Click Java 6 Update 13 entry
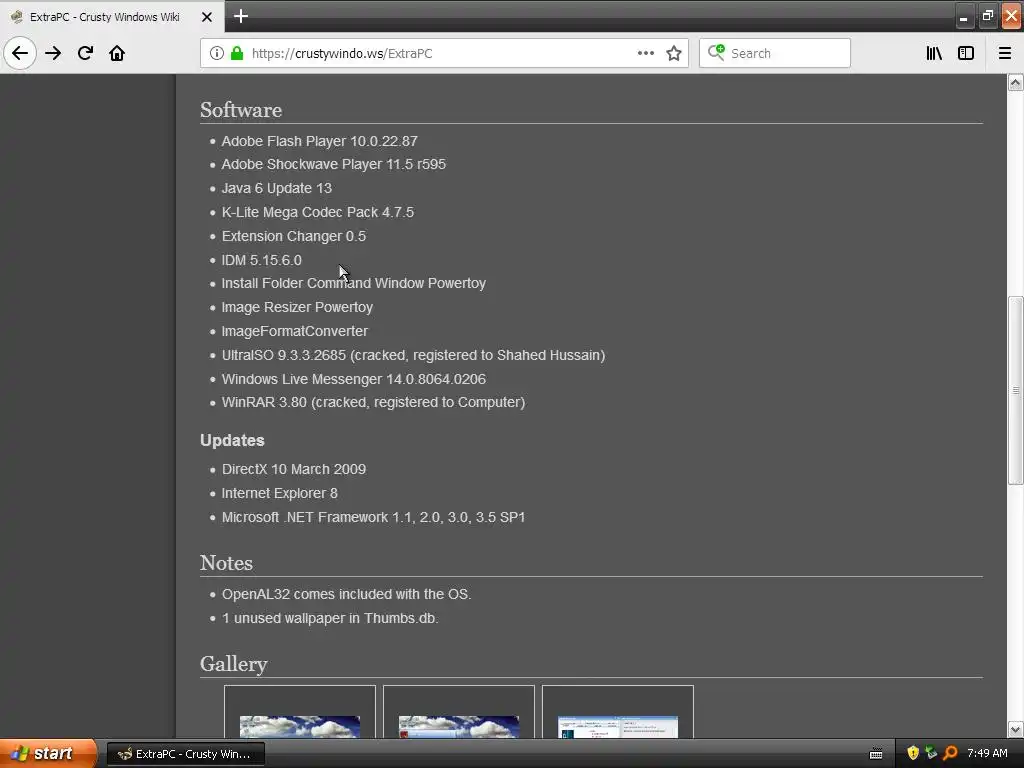This screenshot has height=768, width=1024. click(277, 188)
